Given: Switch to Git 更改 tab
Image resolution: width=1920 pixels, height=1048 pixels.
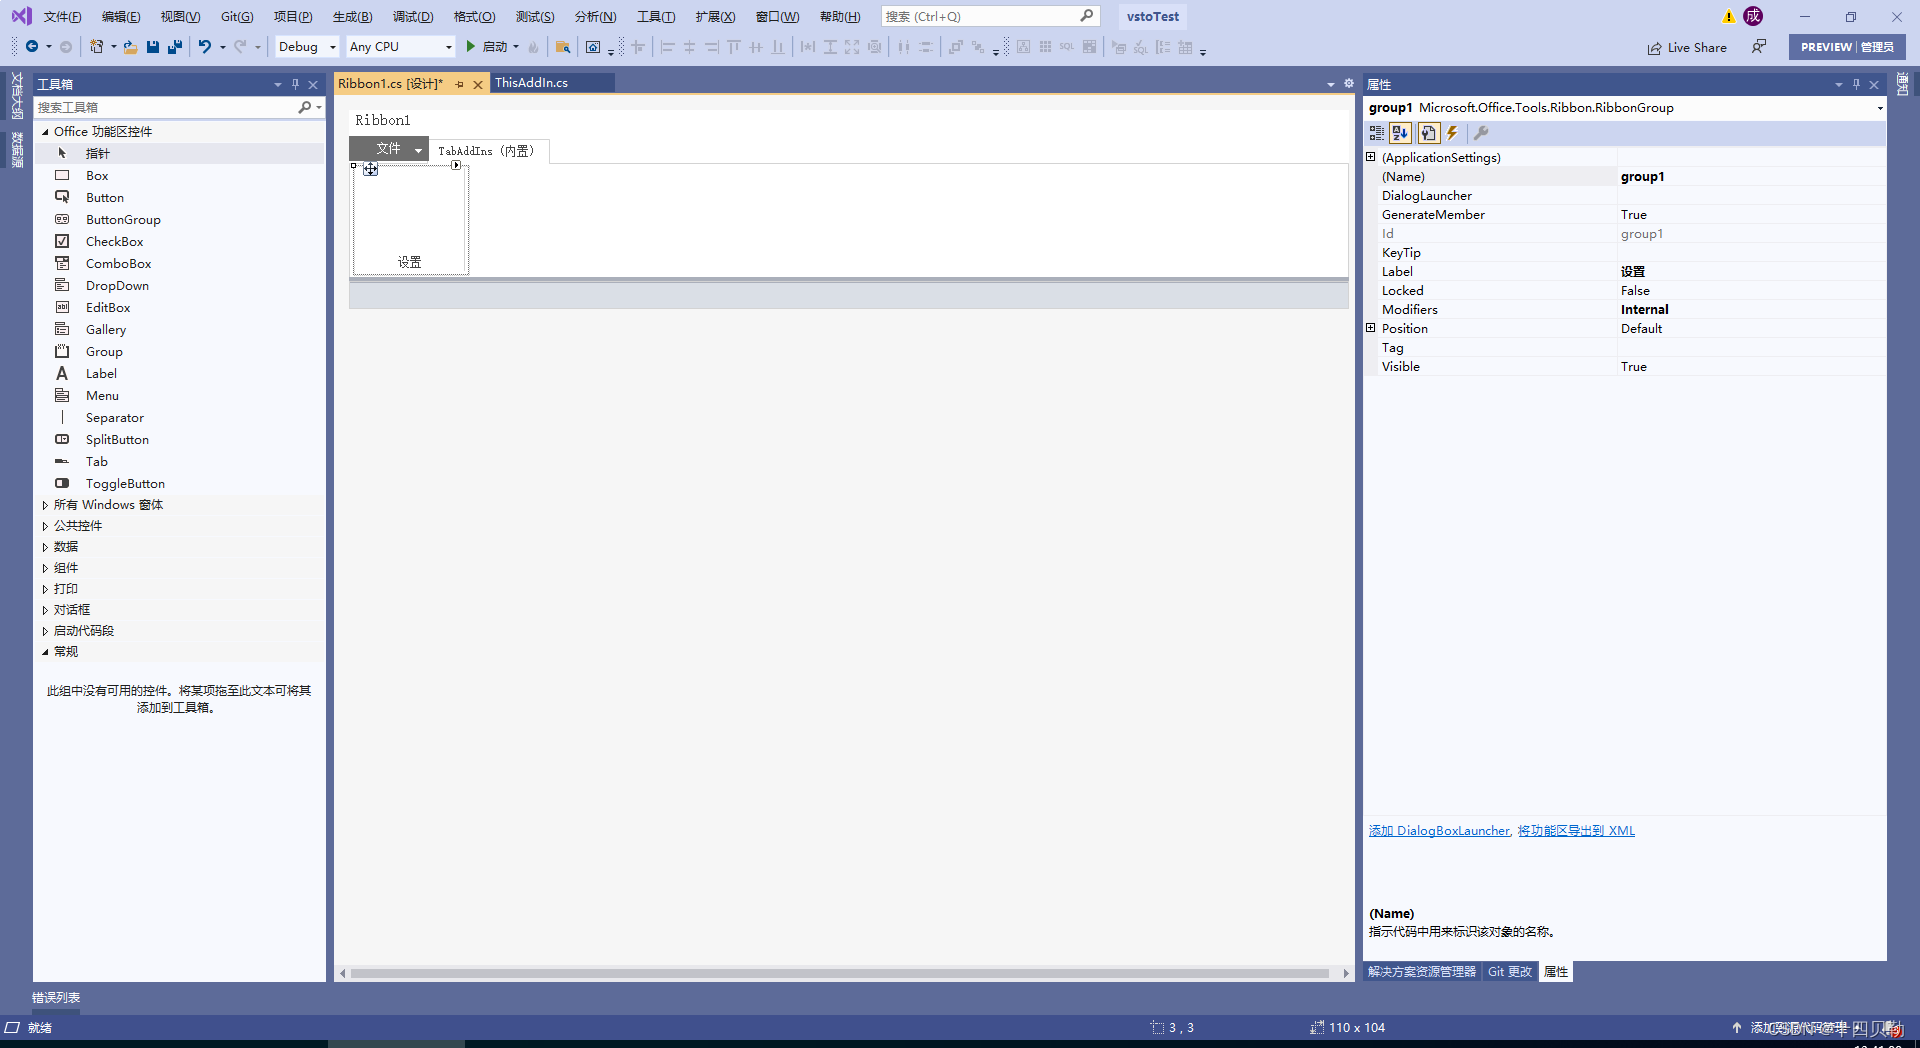Looking at the screenshot, I should (1510, 972).
